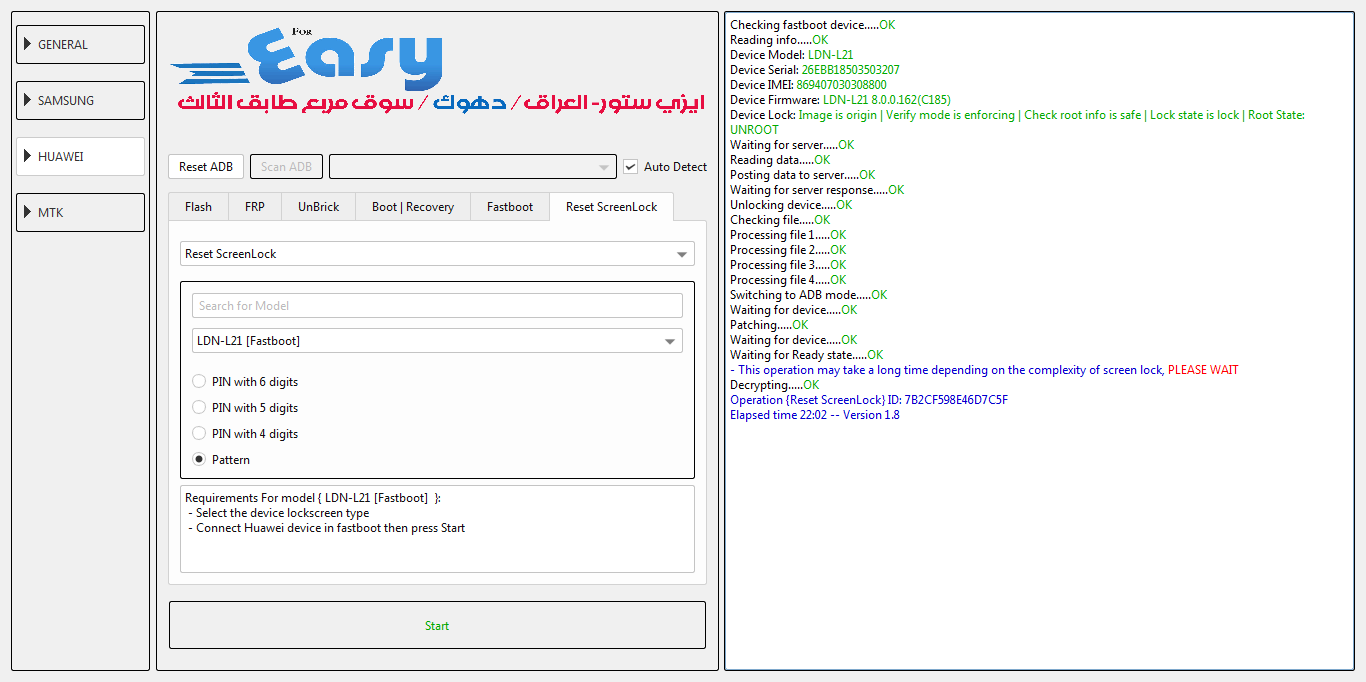Open the LDN-L21 [Fastboot] model dropdown
The image size is (1366, 682).
pos(437,341)
